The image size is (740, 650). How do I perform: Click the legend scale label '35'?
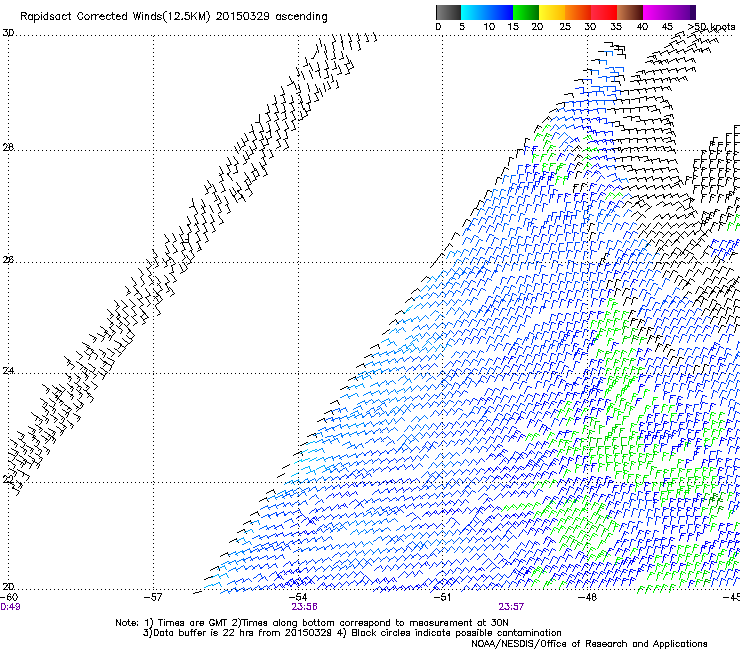pos(616,27)
